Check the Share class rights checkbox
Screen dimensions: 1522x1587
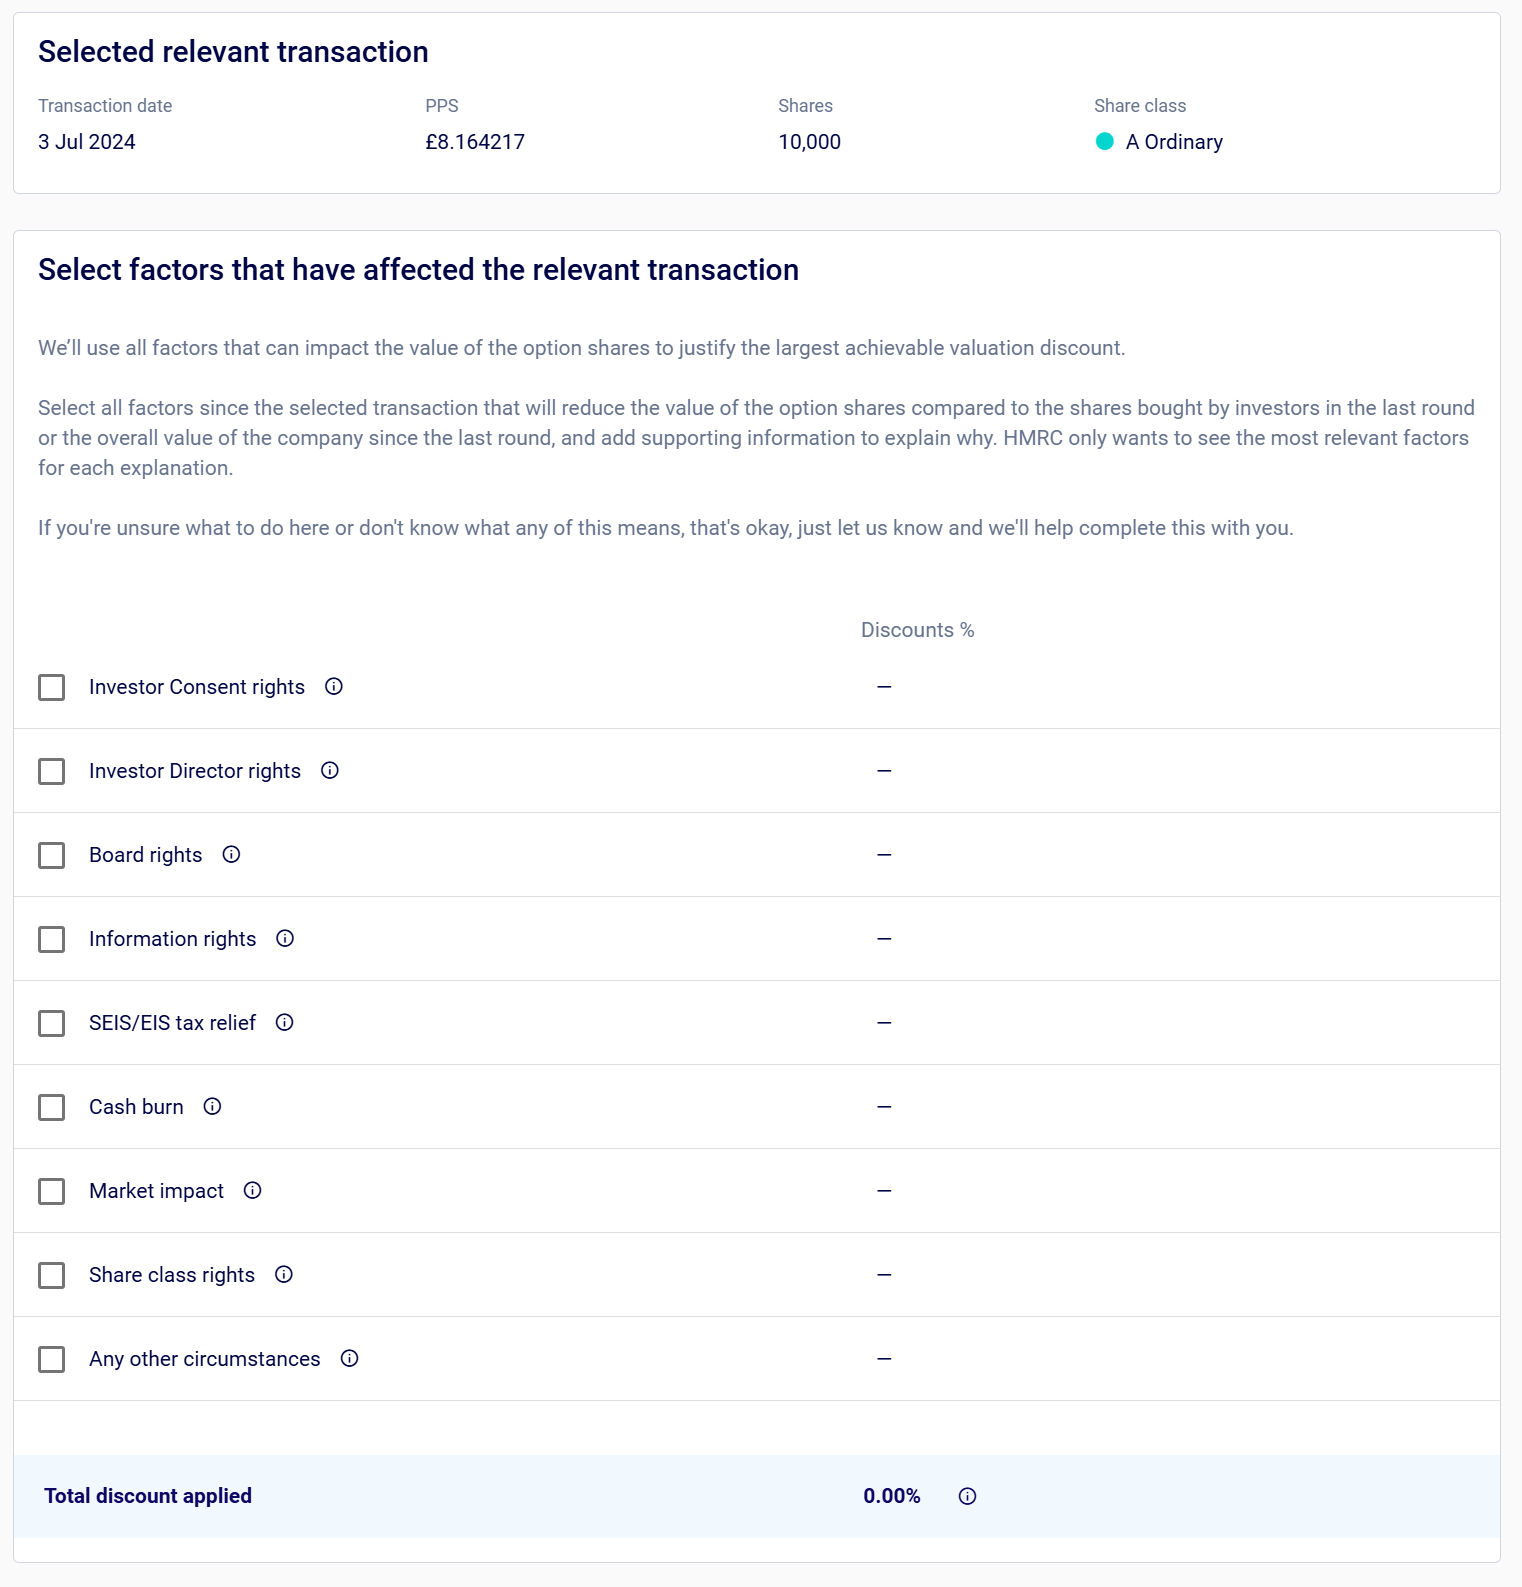52,1276
